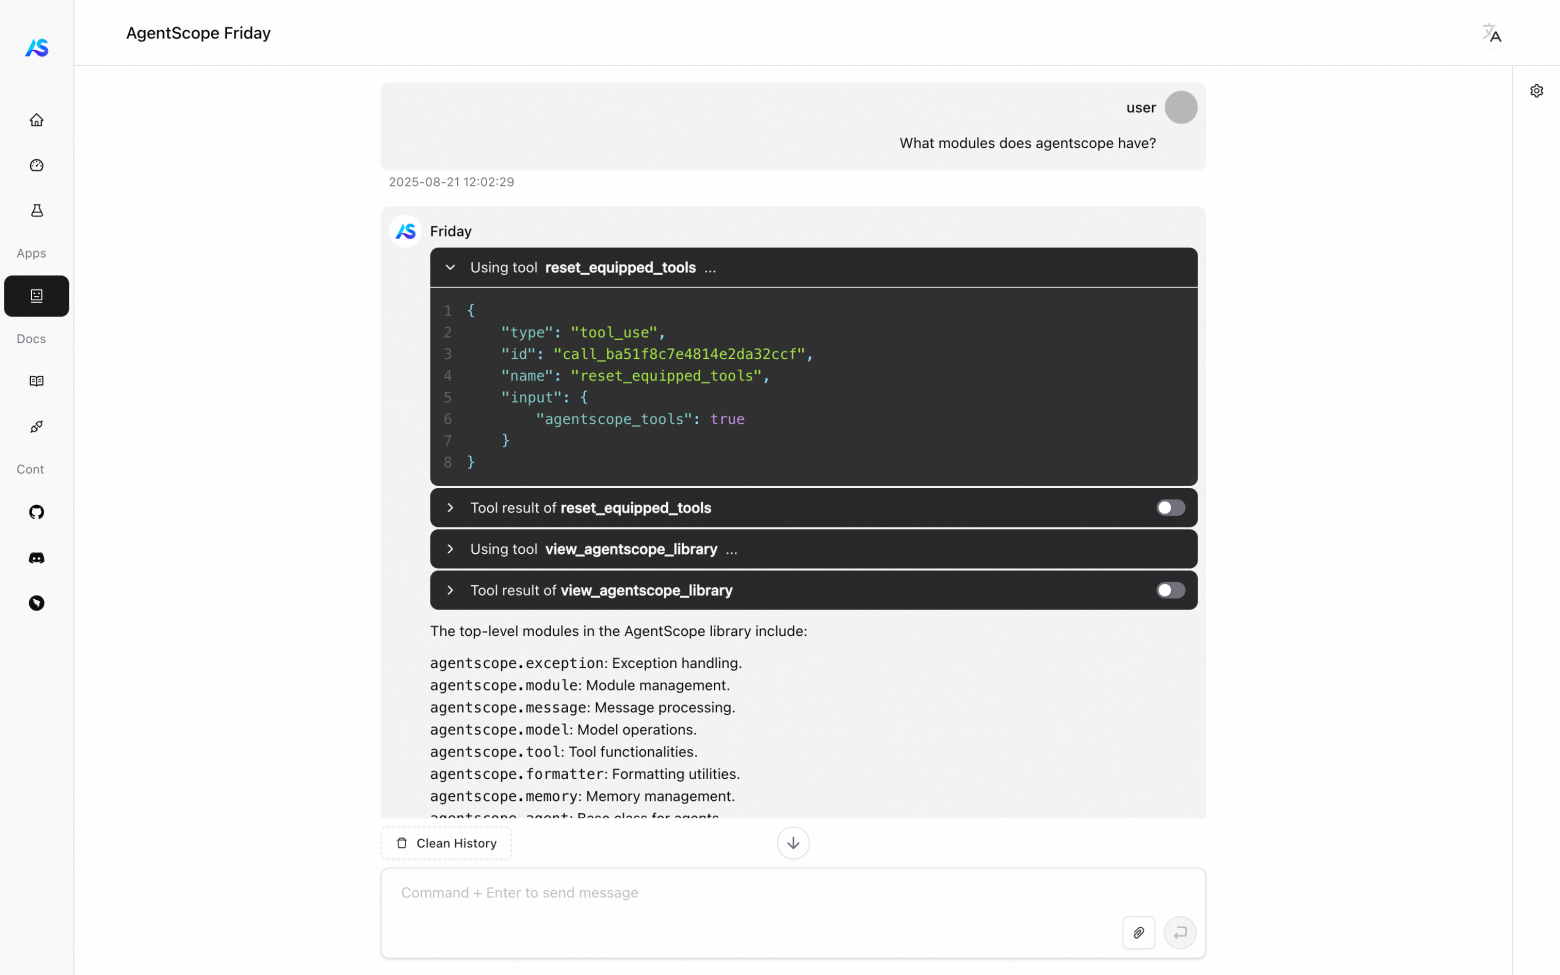Open the home page icon in sidebar
This screenshot has width=1560, height=975.
37,120
